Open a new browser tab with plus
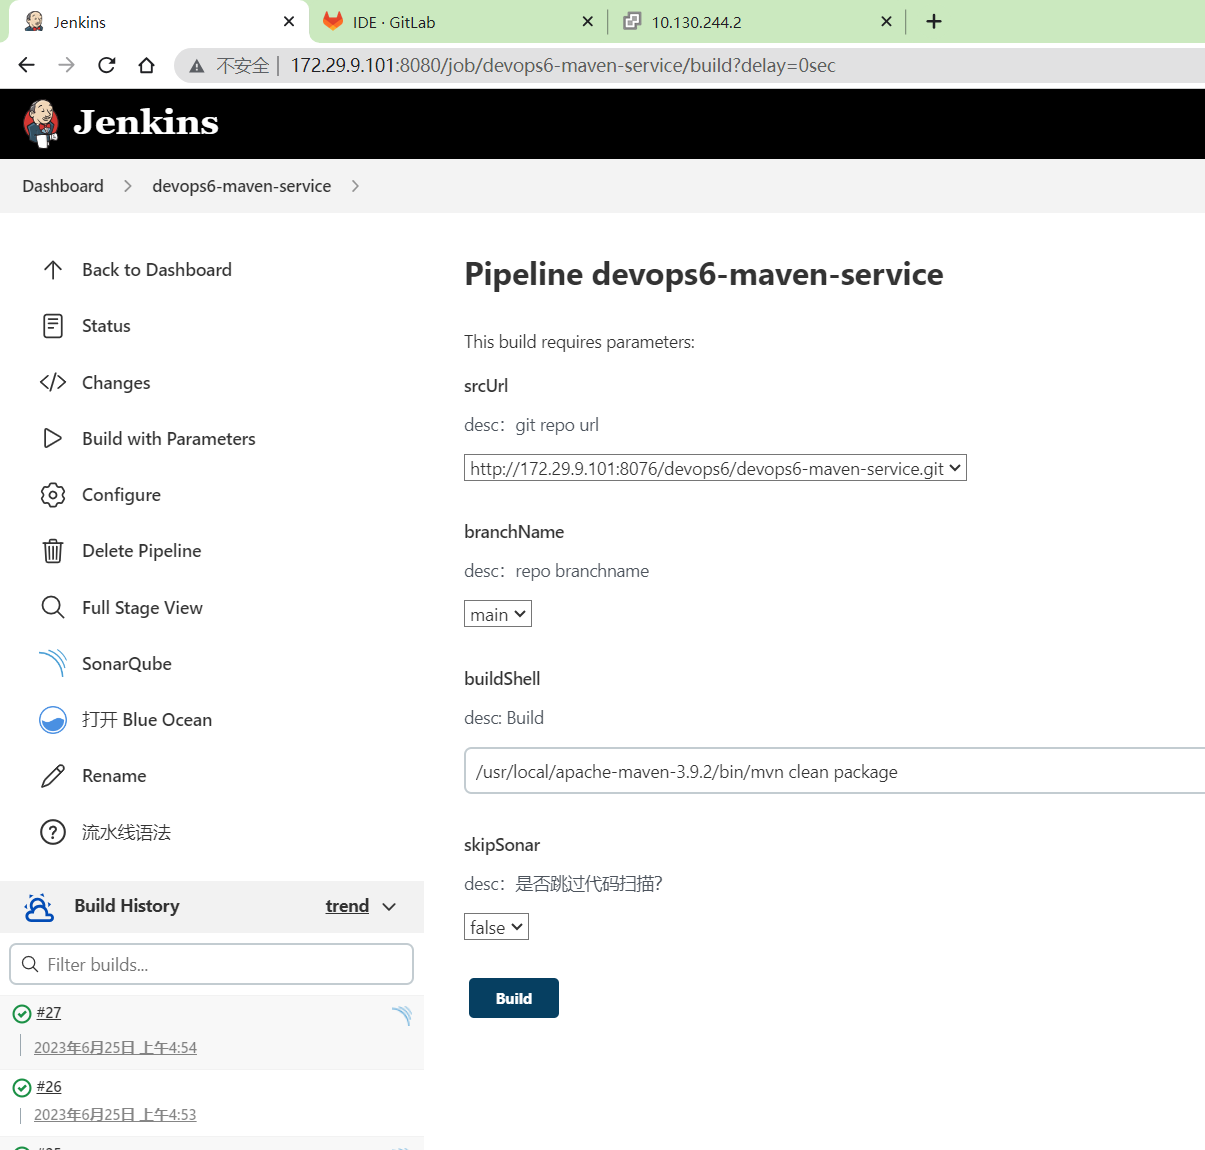Screen dimensions: 1205x1150 click(934, 21)
